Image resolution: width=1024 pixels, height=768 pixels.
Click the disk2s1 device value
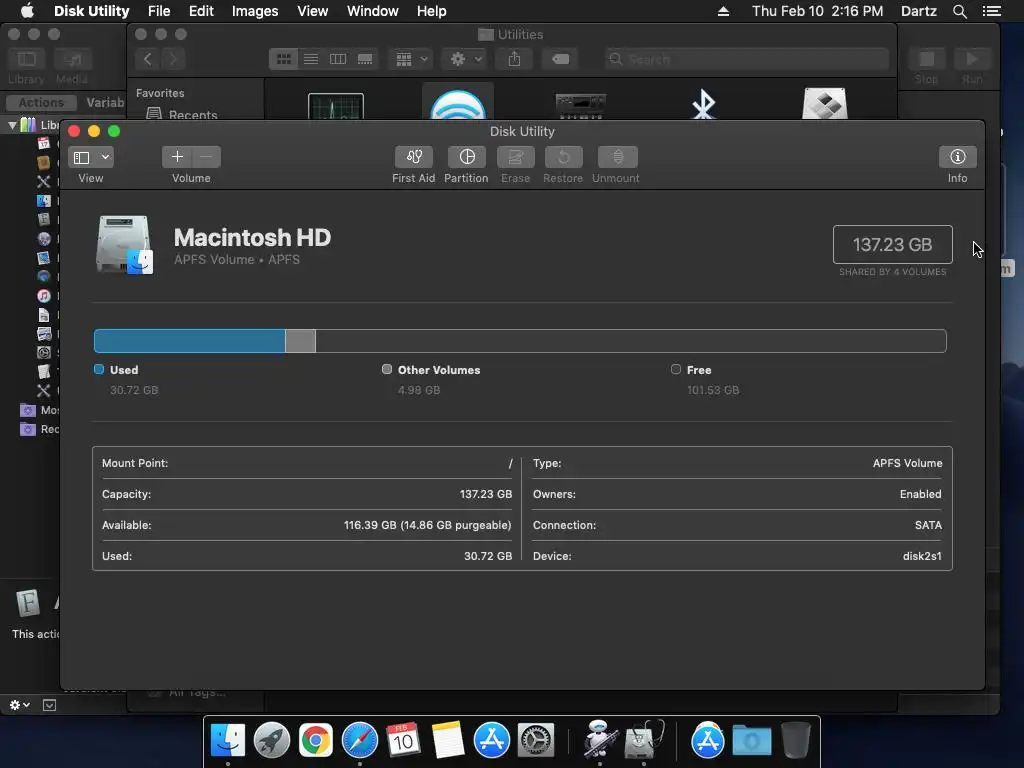coord(921,556)
